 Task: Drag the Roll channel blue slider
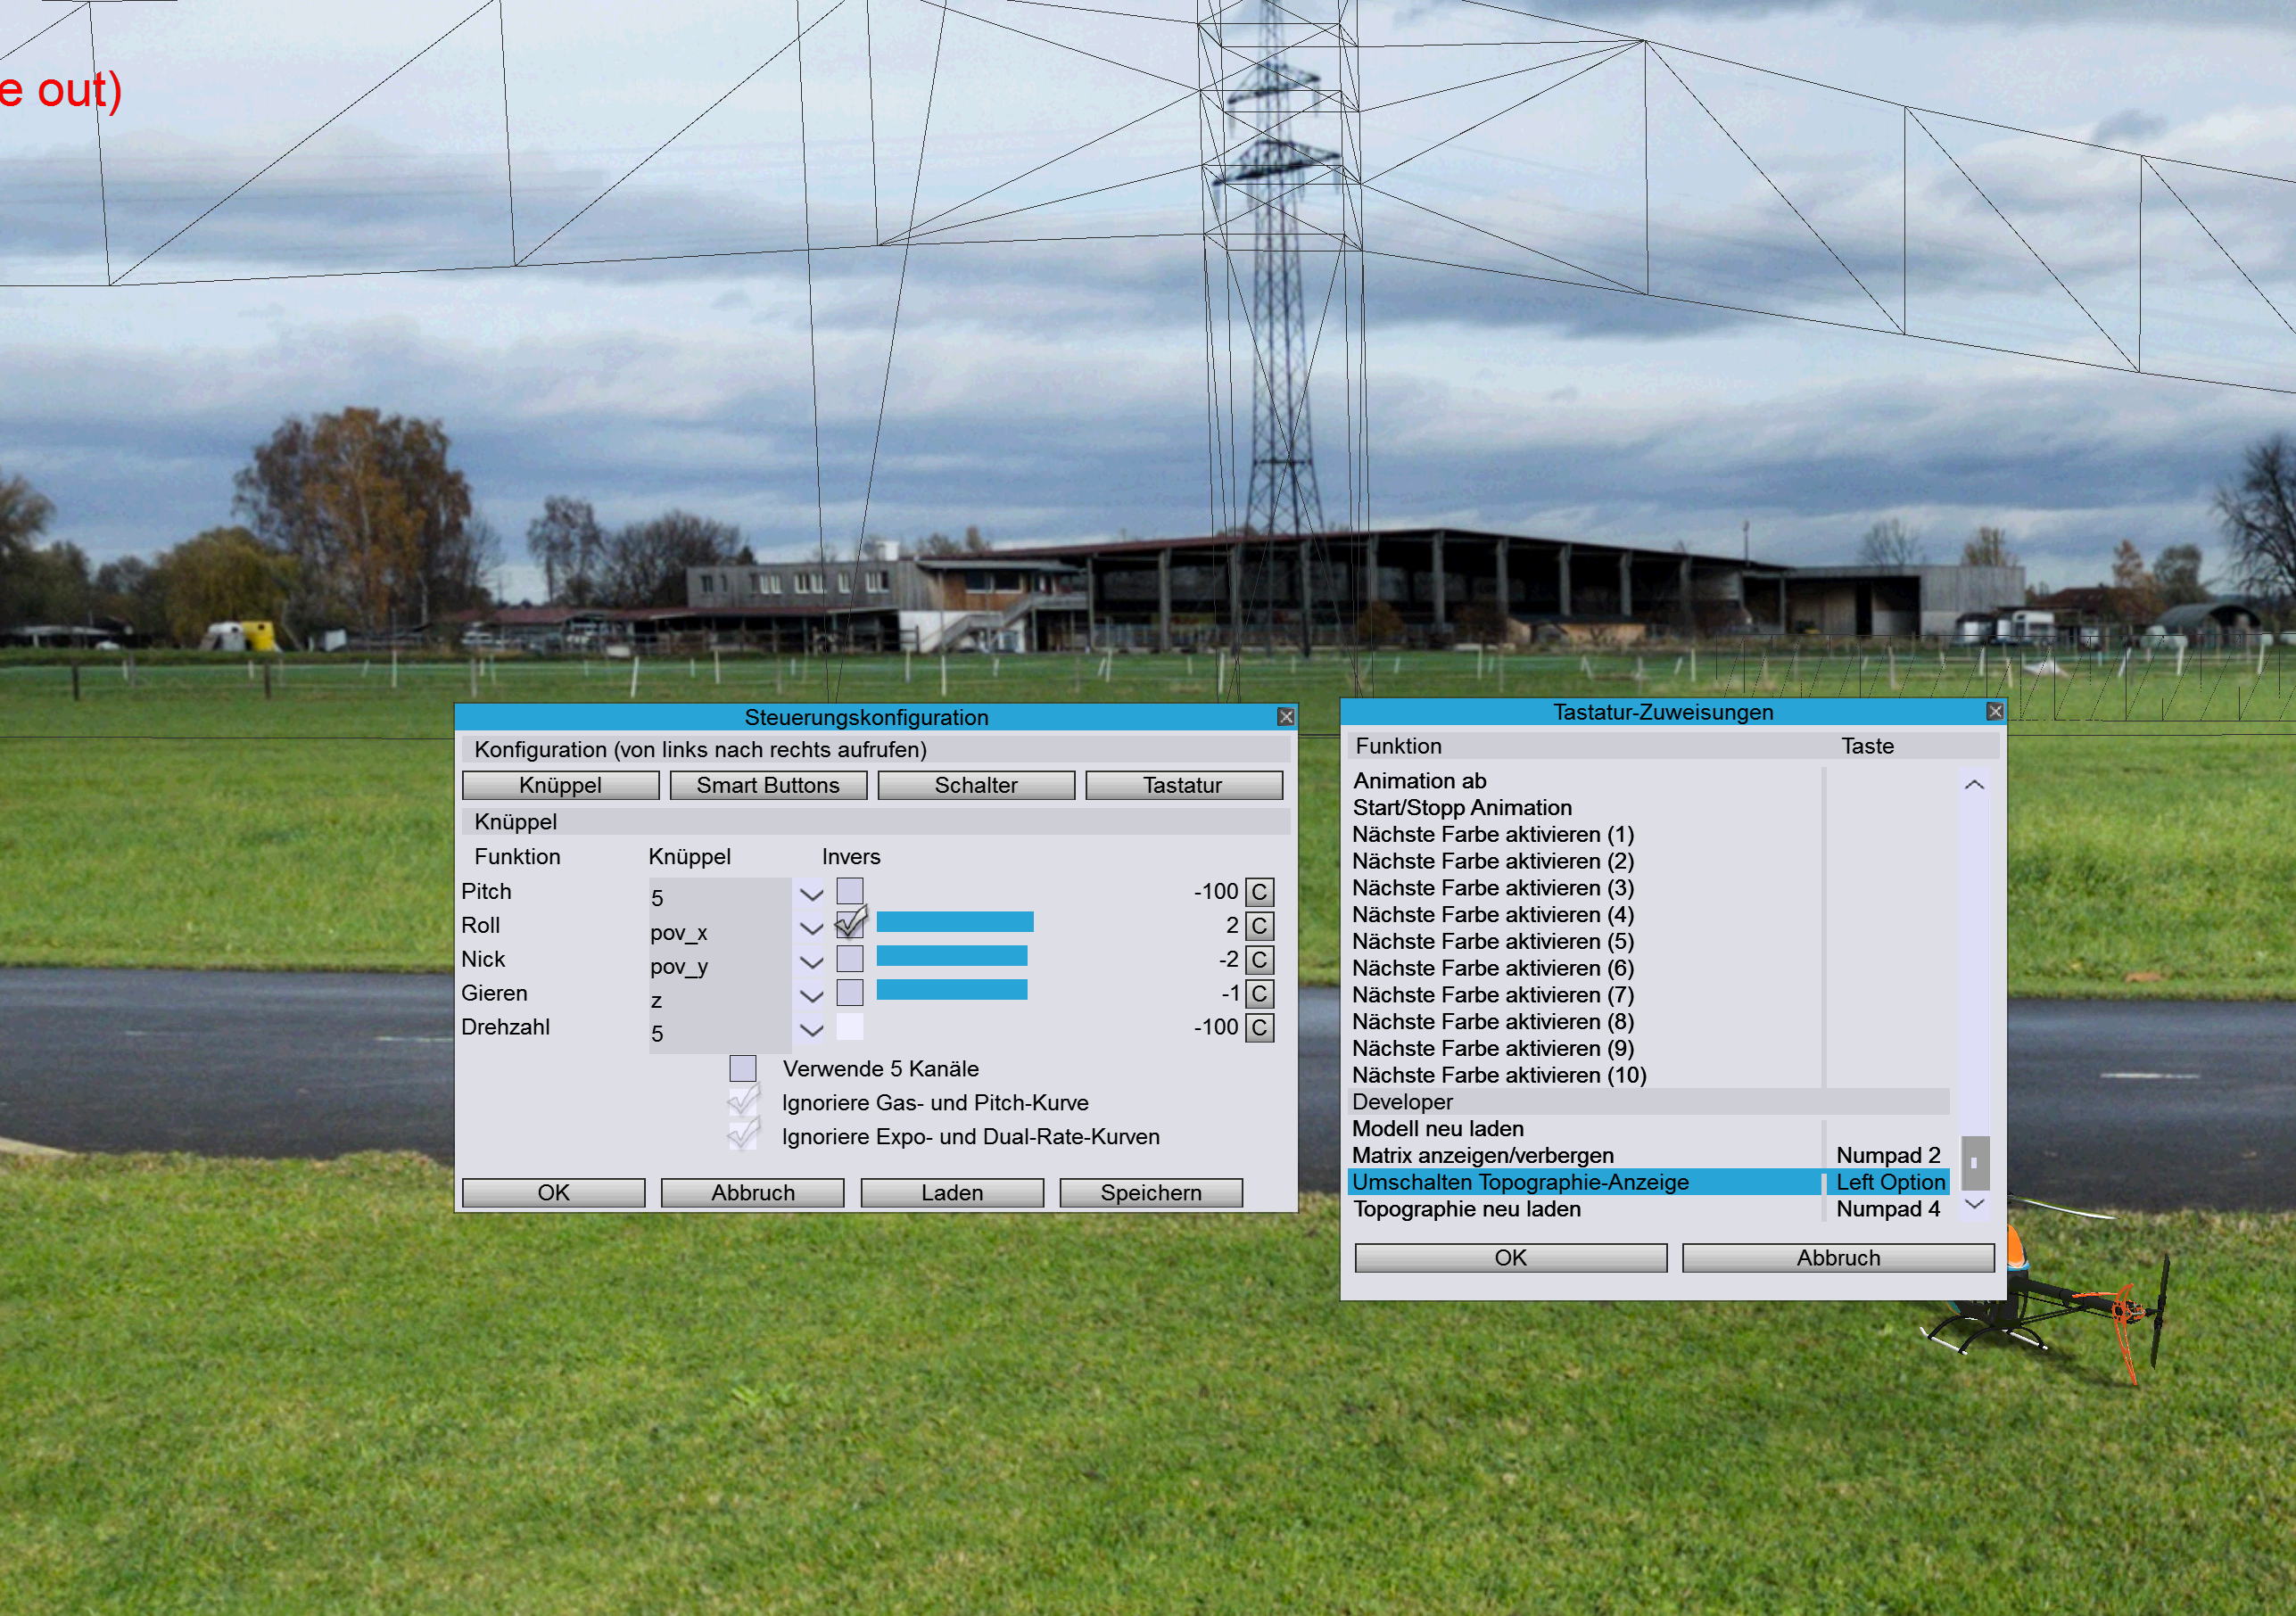pos(967,923)
